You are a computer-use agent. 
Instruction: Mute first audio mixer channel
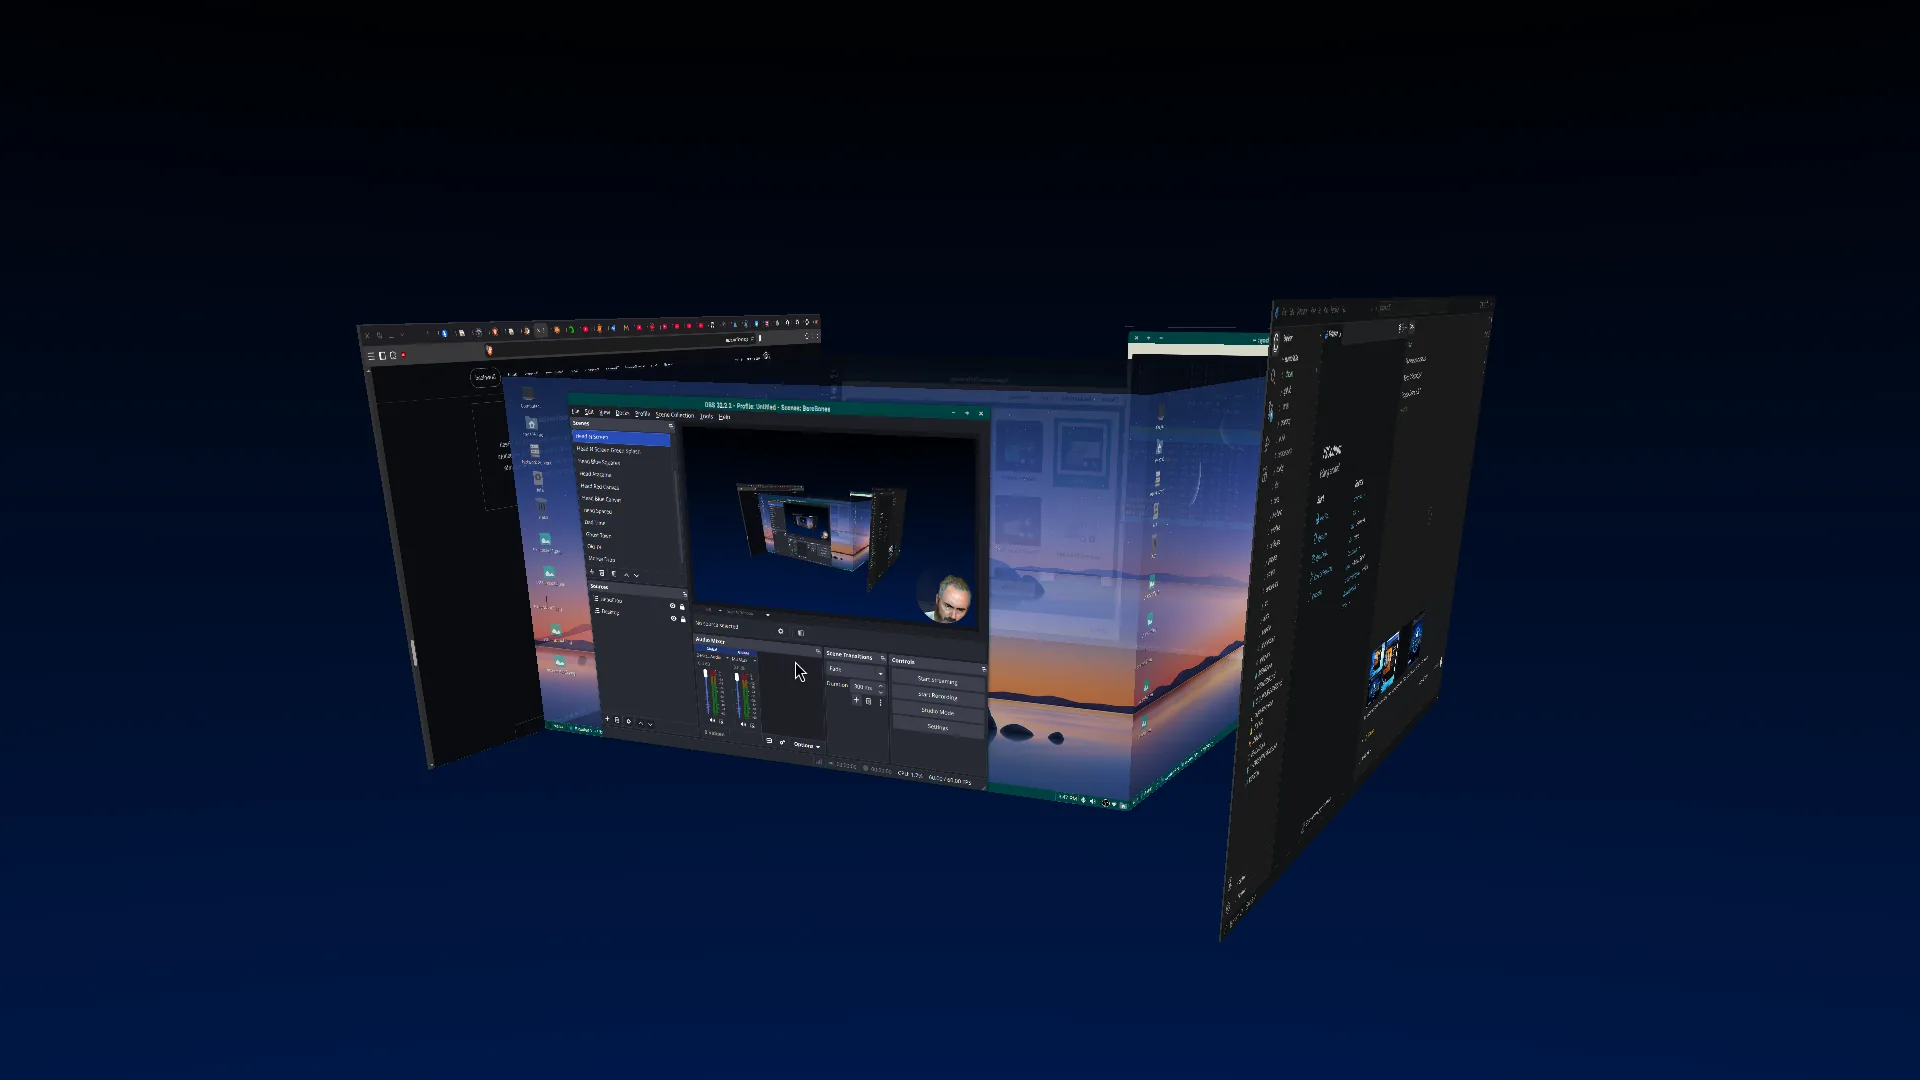click(x=712, y=720)
